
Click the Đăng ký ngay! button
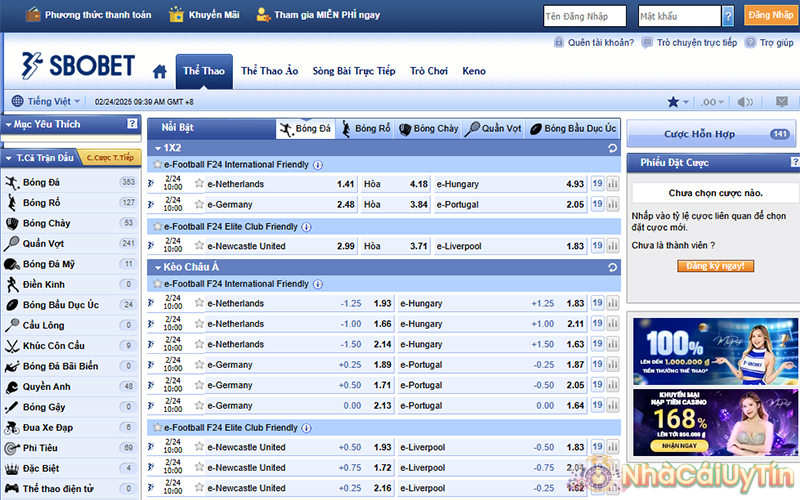coord(714,267)
